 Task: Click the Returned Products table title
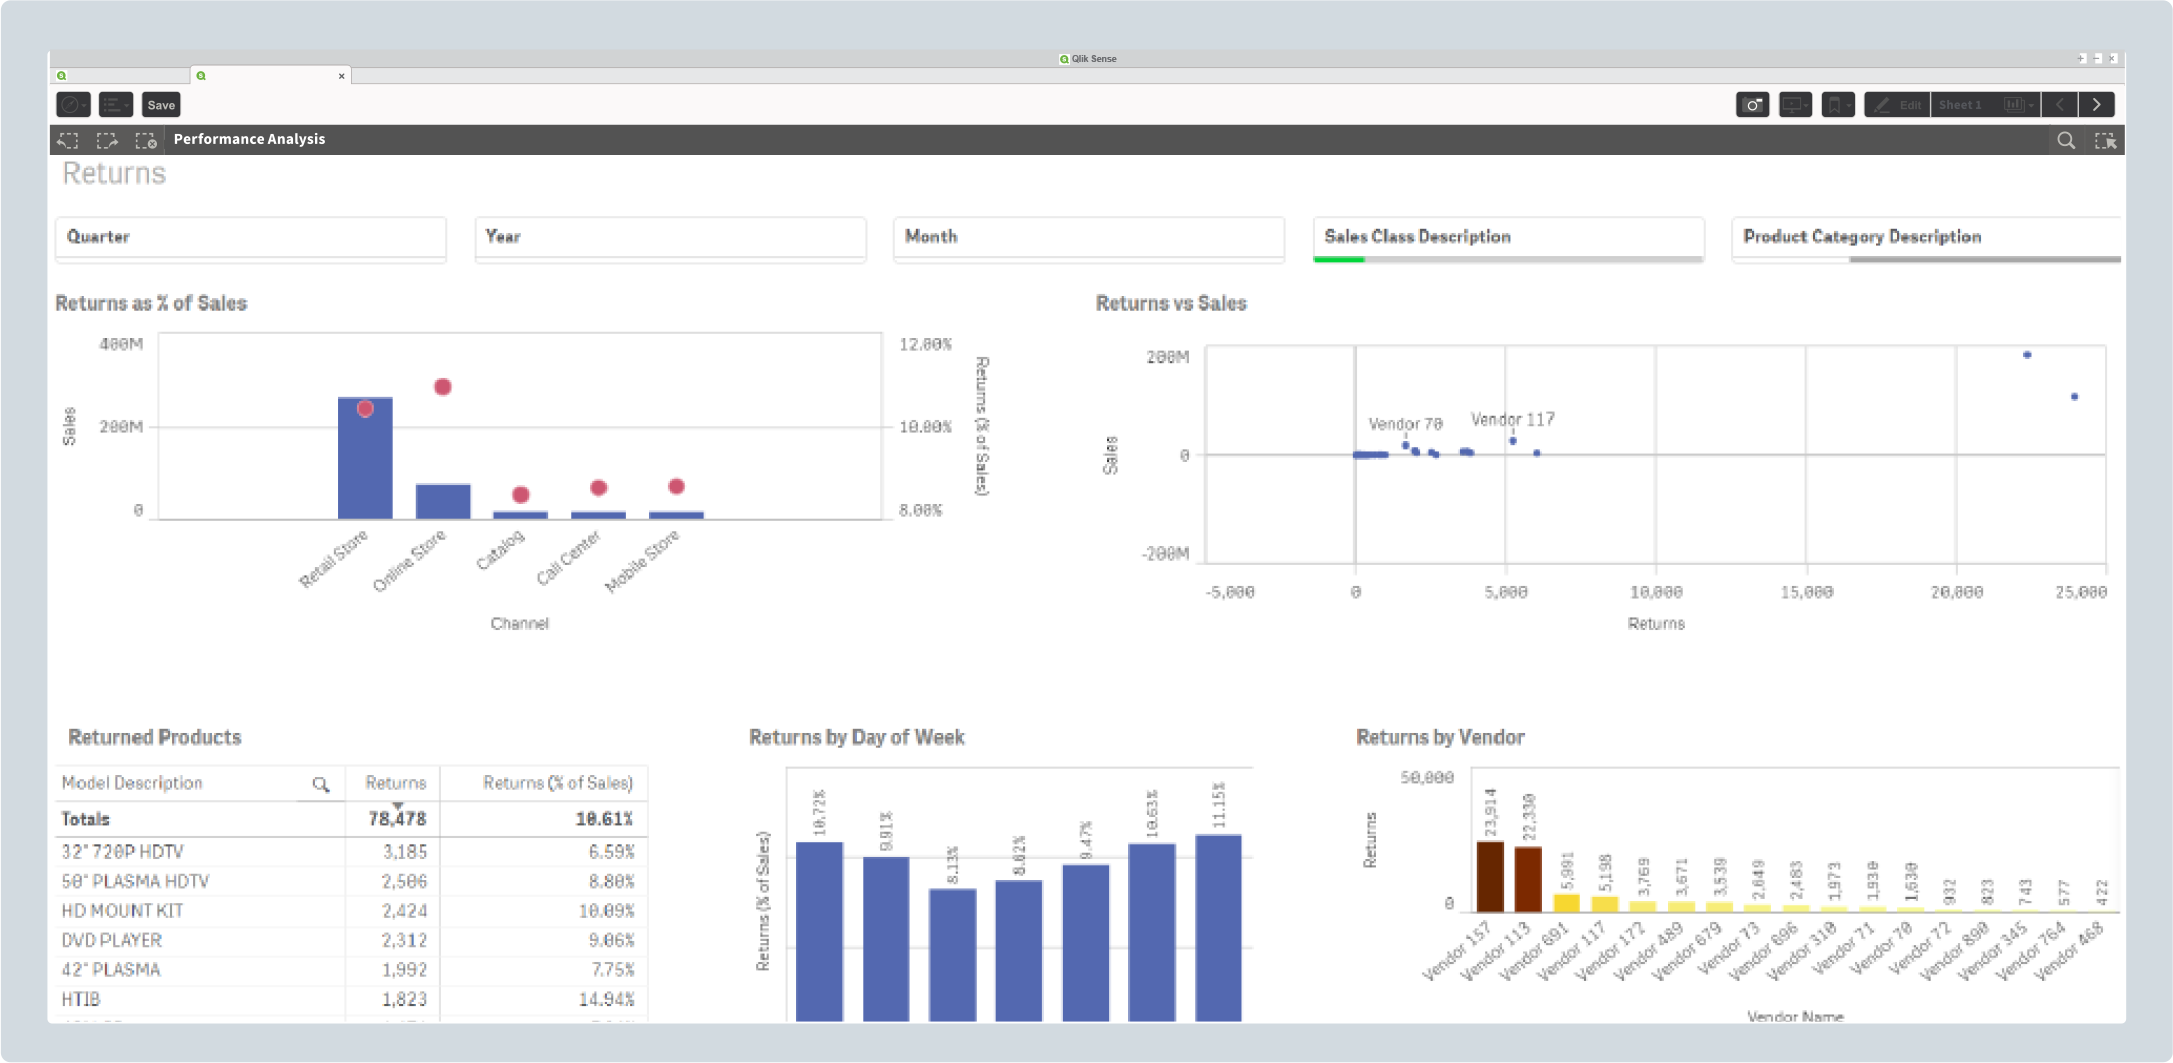pyautogui.click(x=155, y=738)
